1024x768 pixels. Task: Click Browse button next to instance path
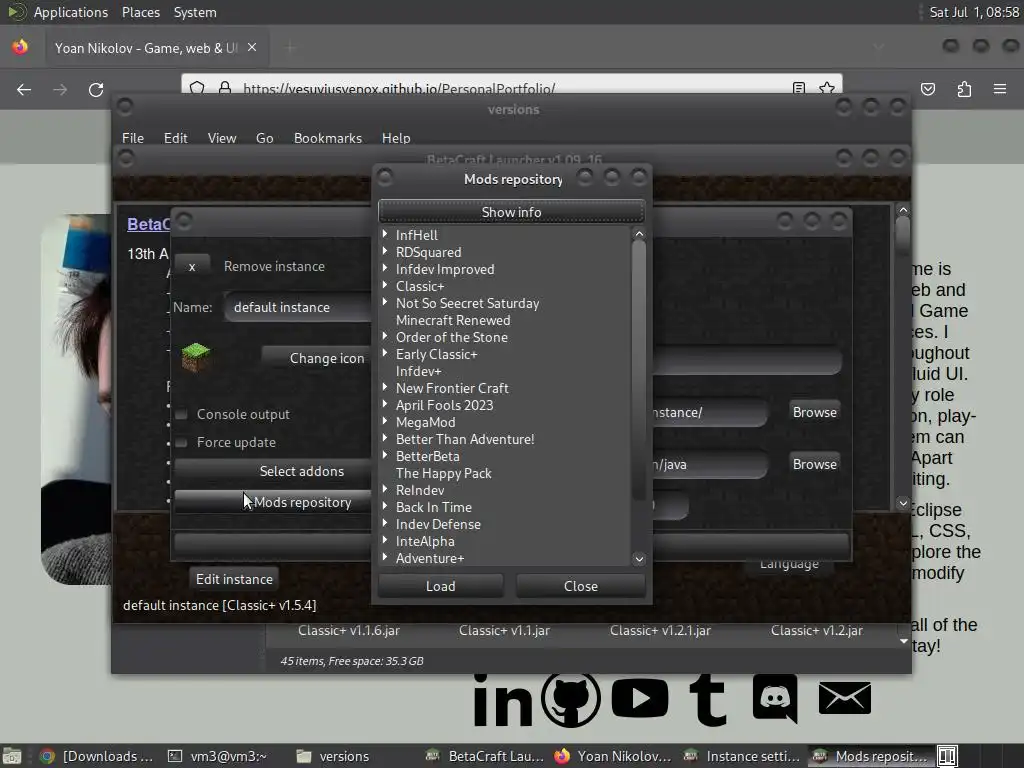(814, 412)
